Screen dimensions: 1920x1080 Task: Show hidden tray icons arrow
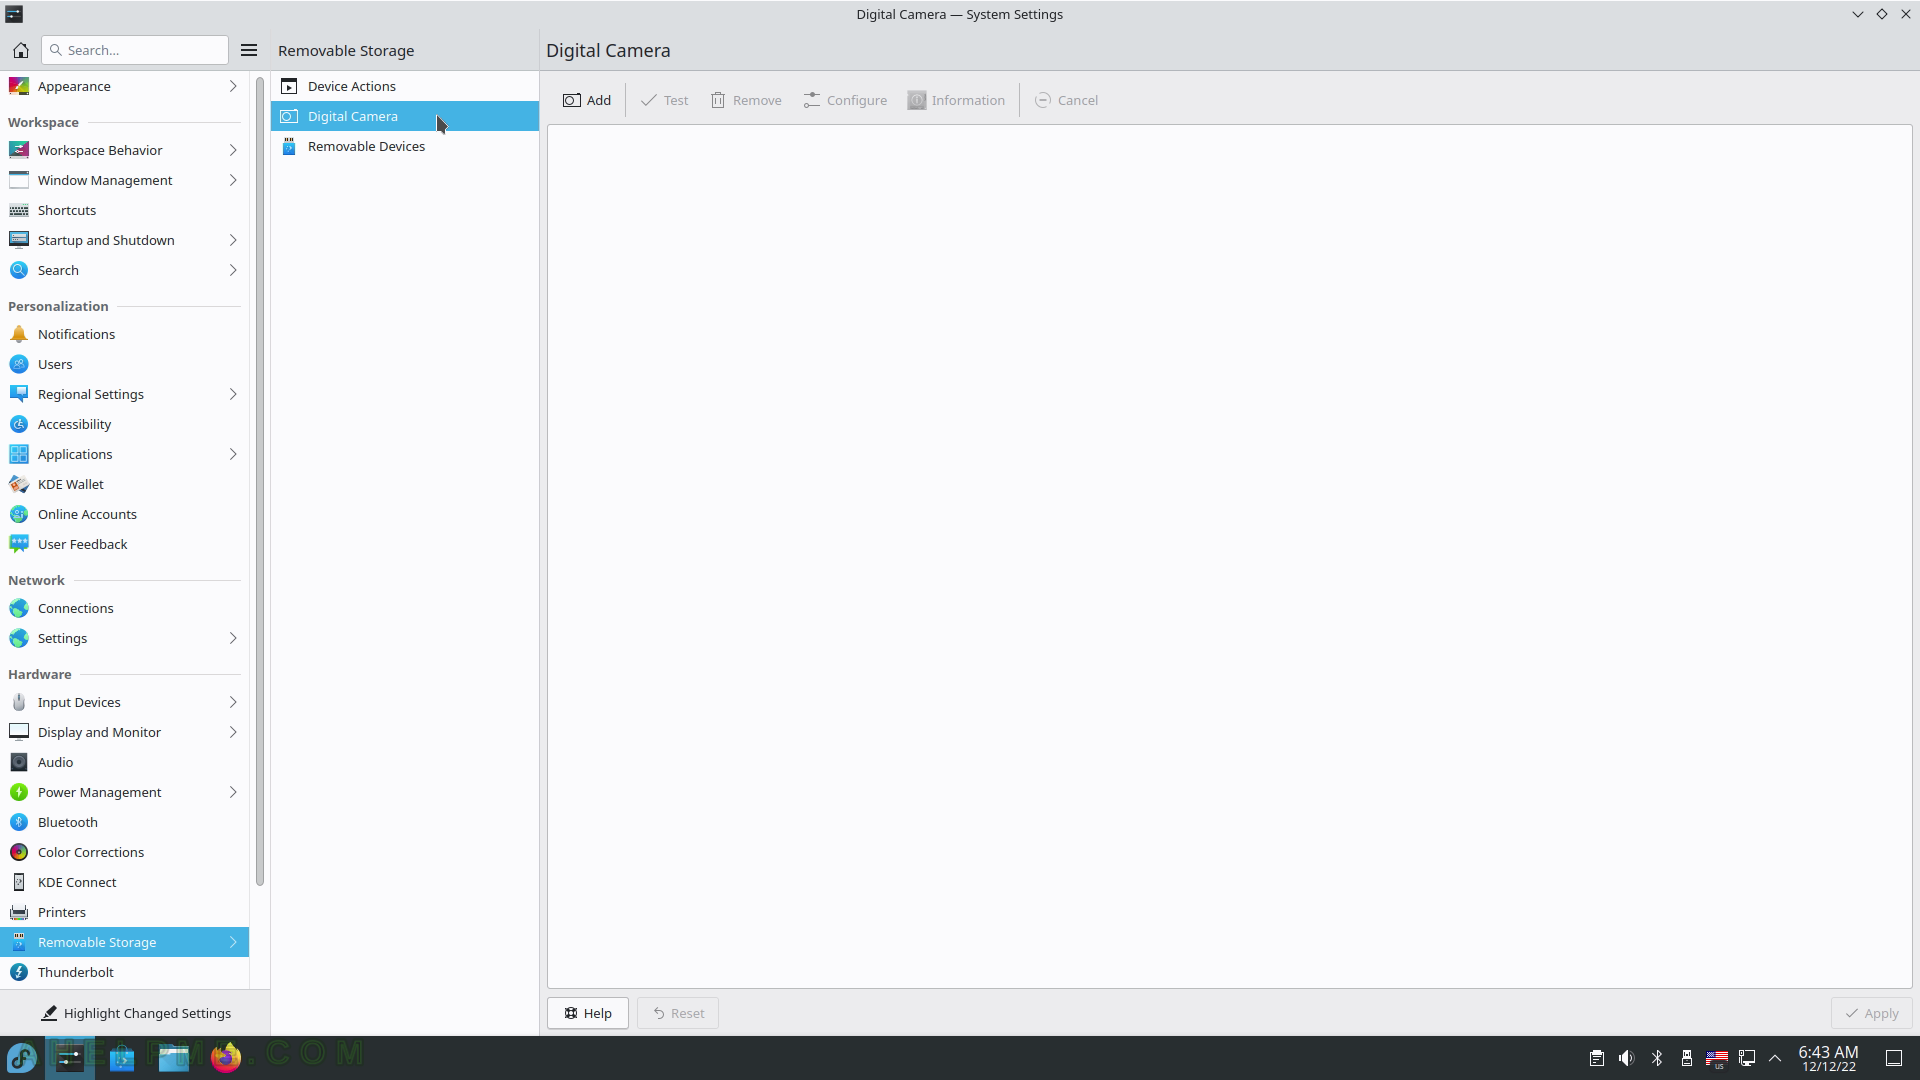click(1776, 1058)
